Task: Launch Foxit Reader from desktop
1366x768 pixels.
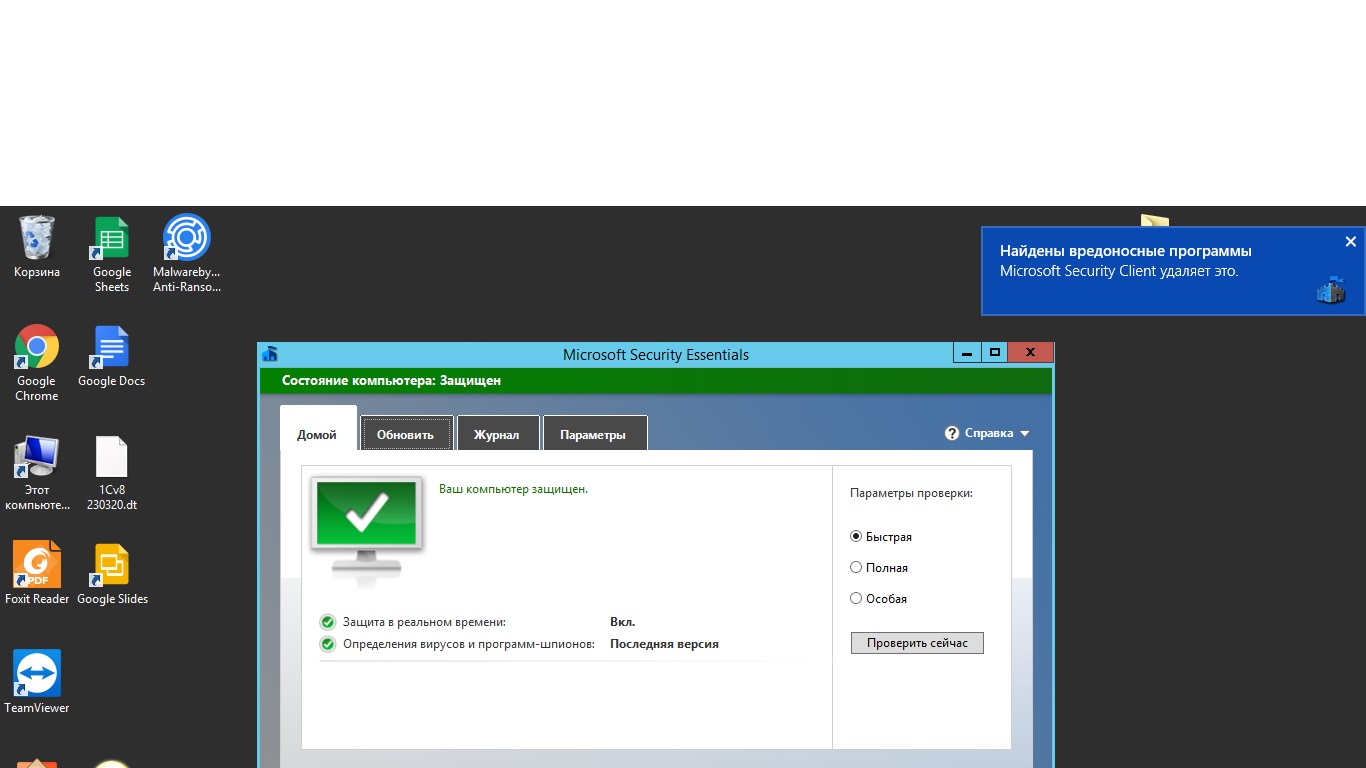Action: [x=37, y=573]
